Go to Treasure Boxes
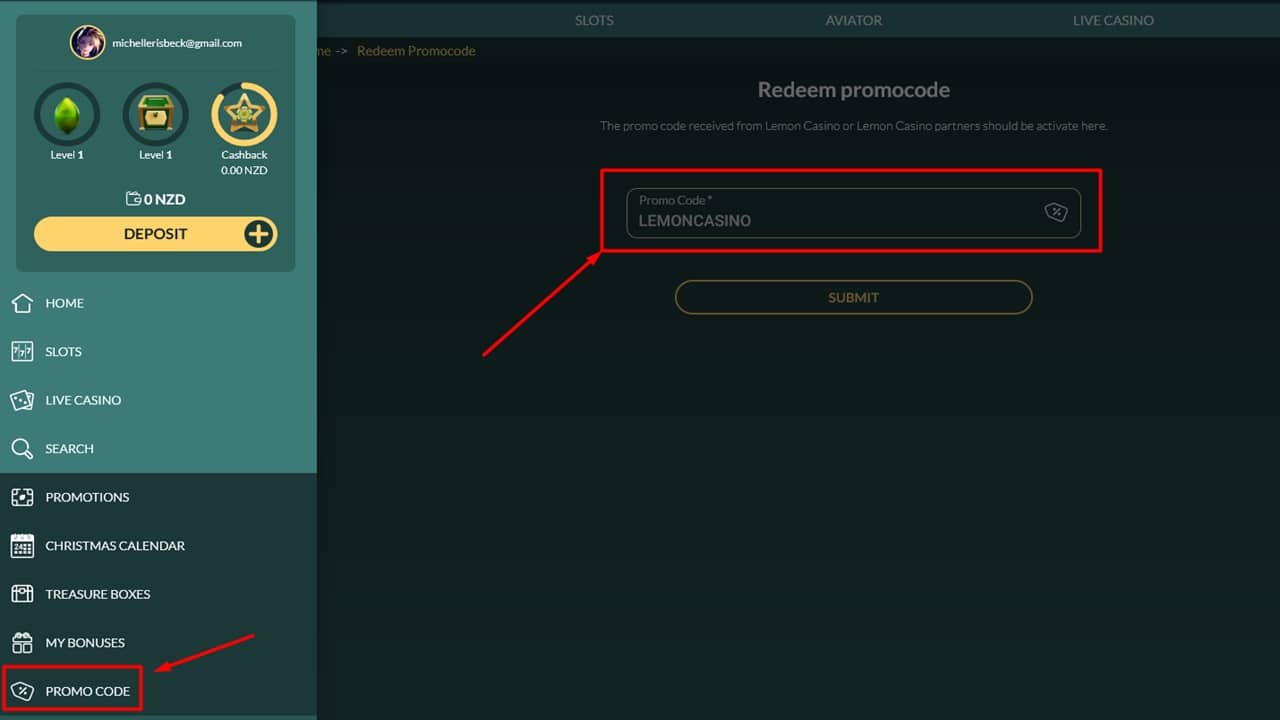The height and width of the screenshot is (720, 1280). [97, 594]
